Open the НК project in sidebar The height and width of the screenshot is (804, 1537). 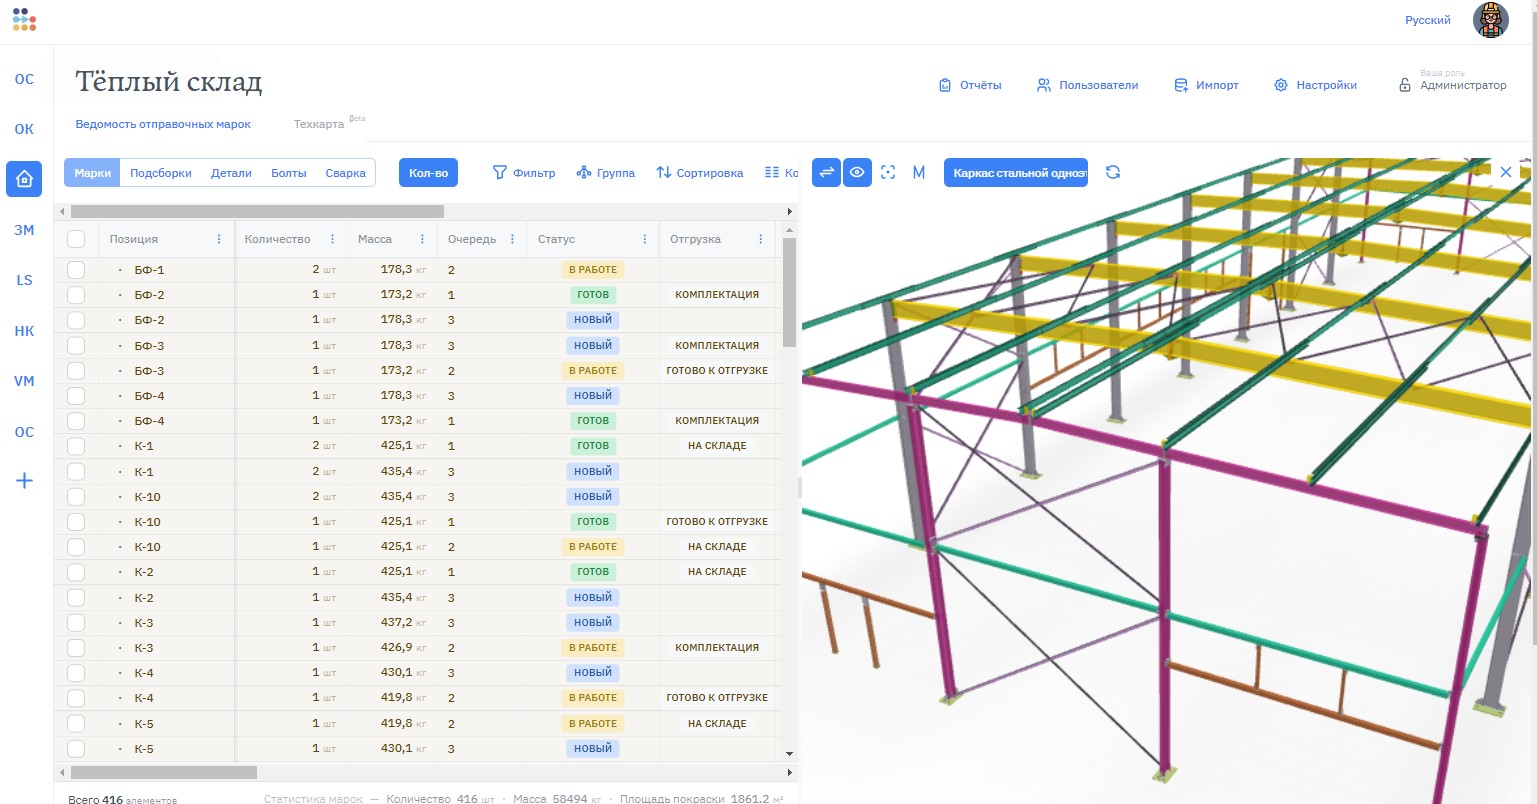coord(24,331)
